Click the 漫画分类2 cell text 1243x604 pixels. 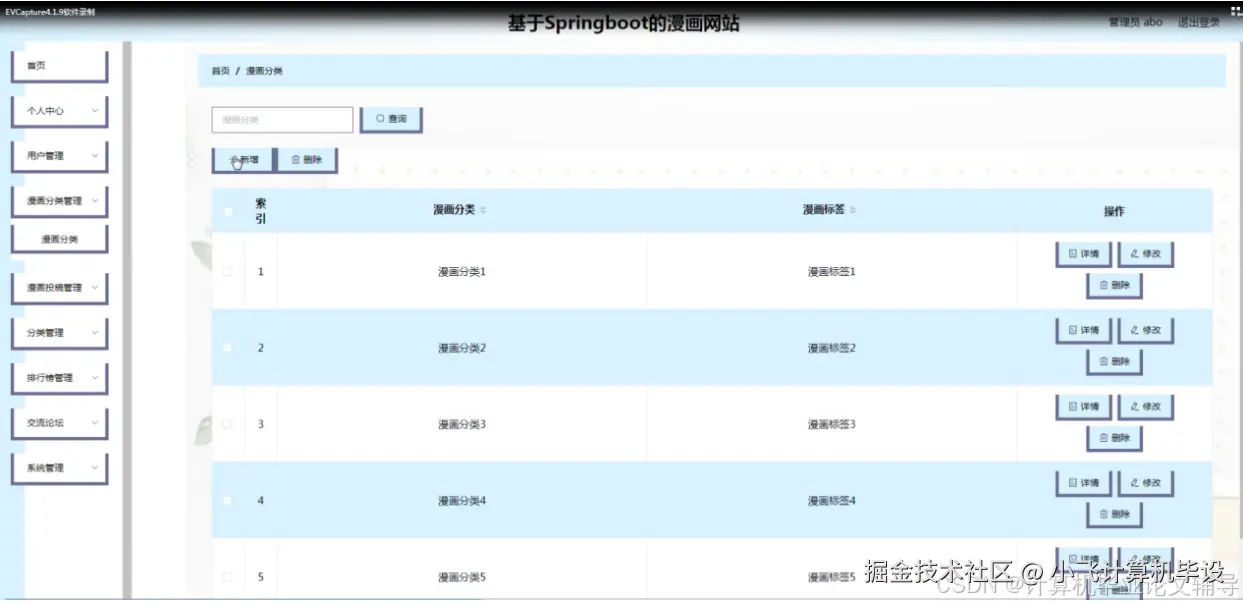[x=461, y=348]
